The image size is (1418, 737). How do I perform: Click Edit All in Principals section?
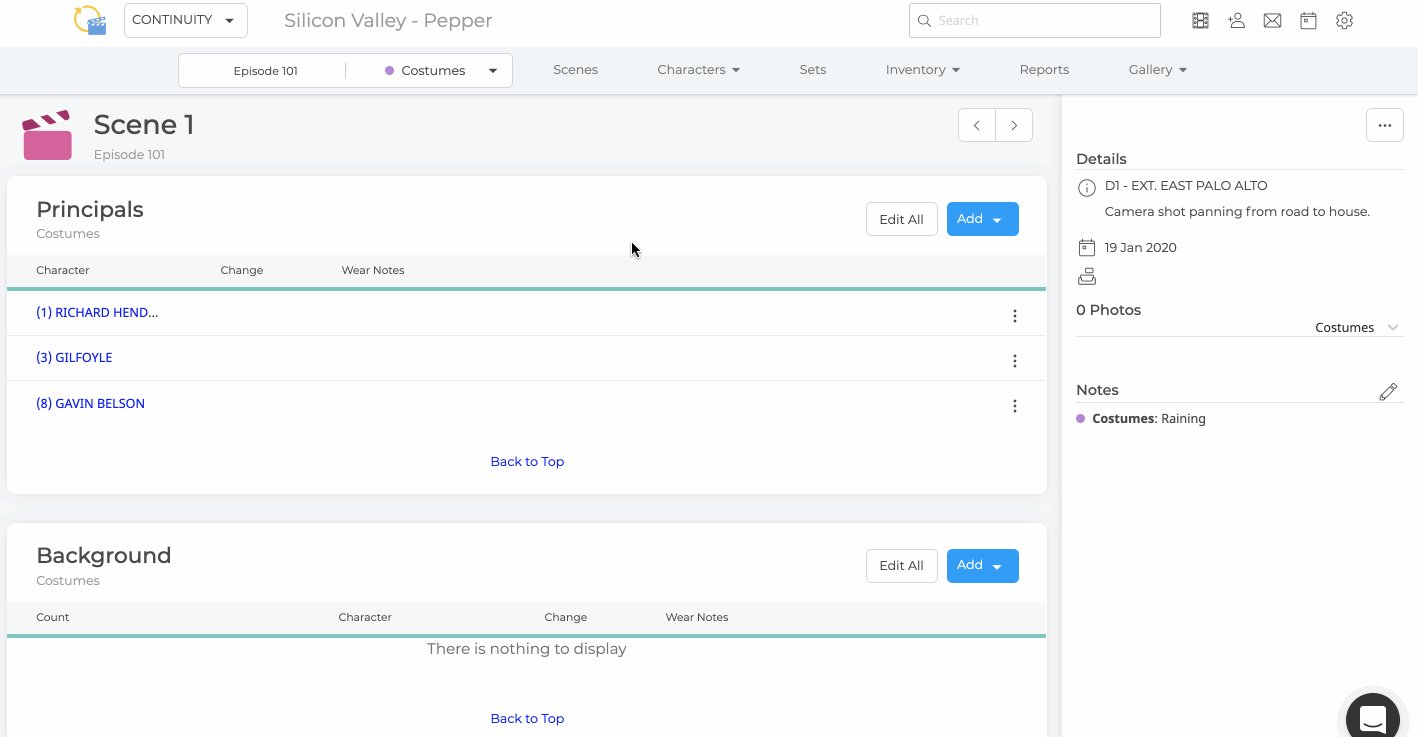pos(902,219)
